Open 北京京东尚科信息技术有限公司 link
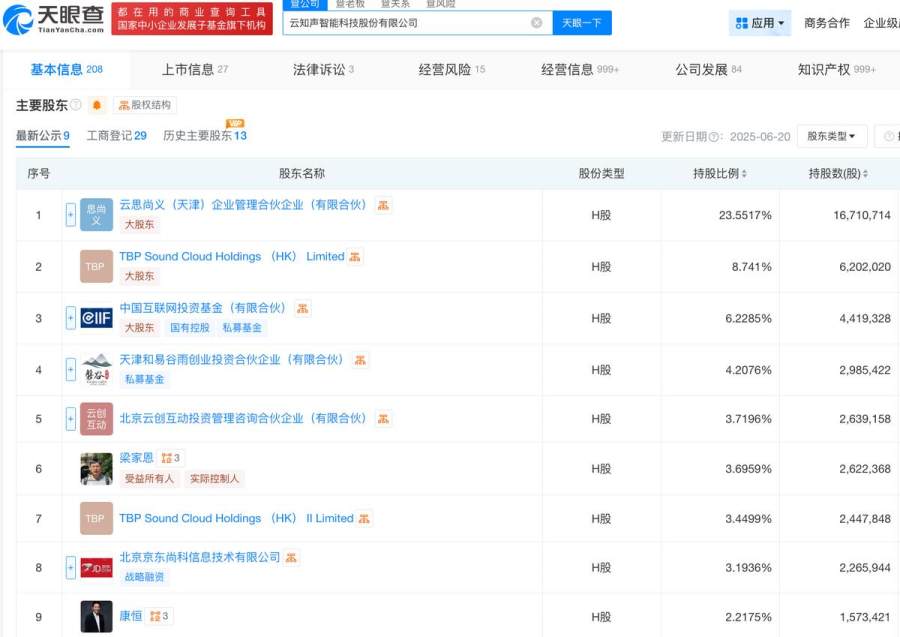Viewport: 900px width, 637px height. click(x=200, y=557)
